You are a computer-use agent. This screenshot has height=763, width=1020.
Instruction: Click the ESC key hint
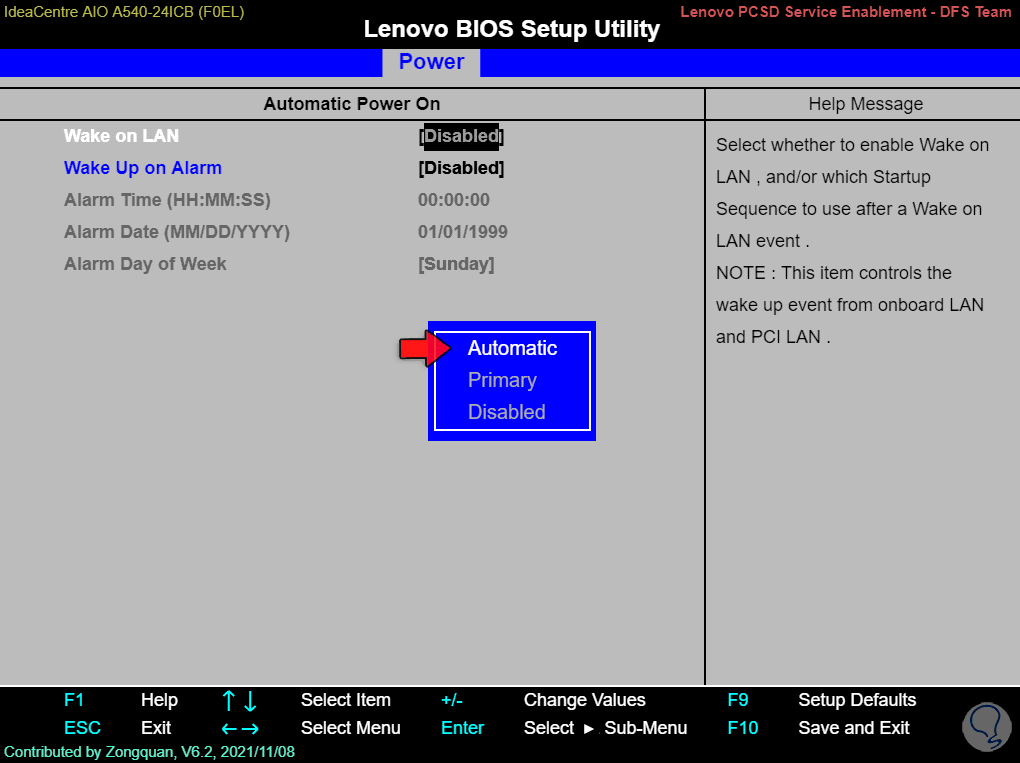tap(82, 728)
